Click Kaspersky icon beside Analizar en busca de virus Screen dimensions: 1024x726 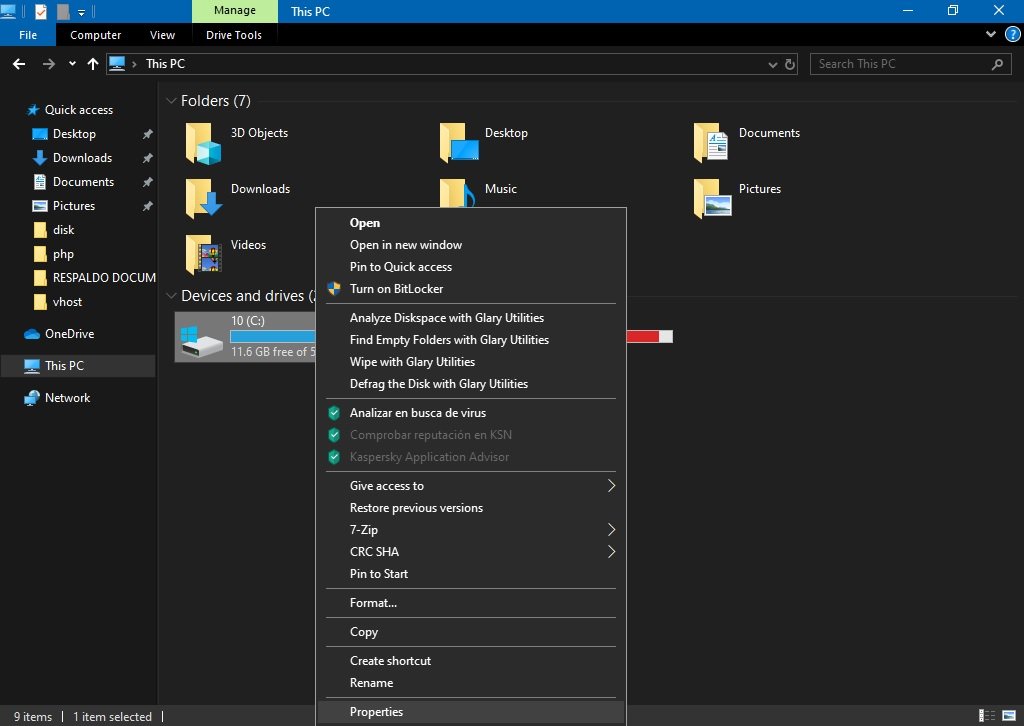[x=334, y=413]
